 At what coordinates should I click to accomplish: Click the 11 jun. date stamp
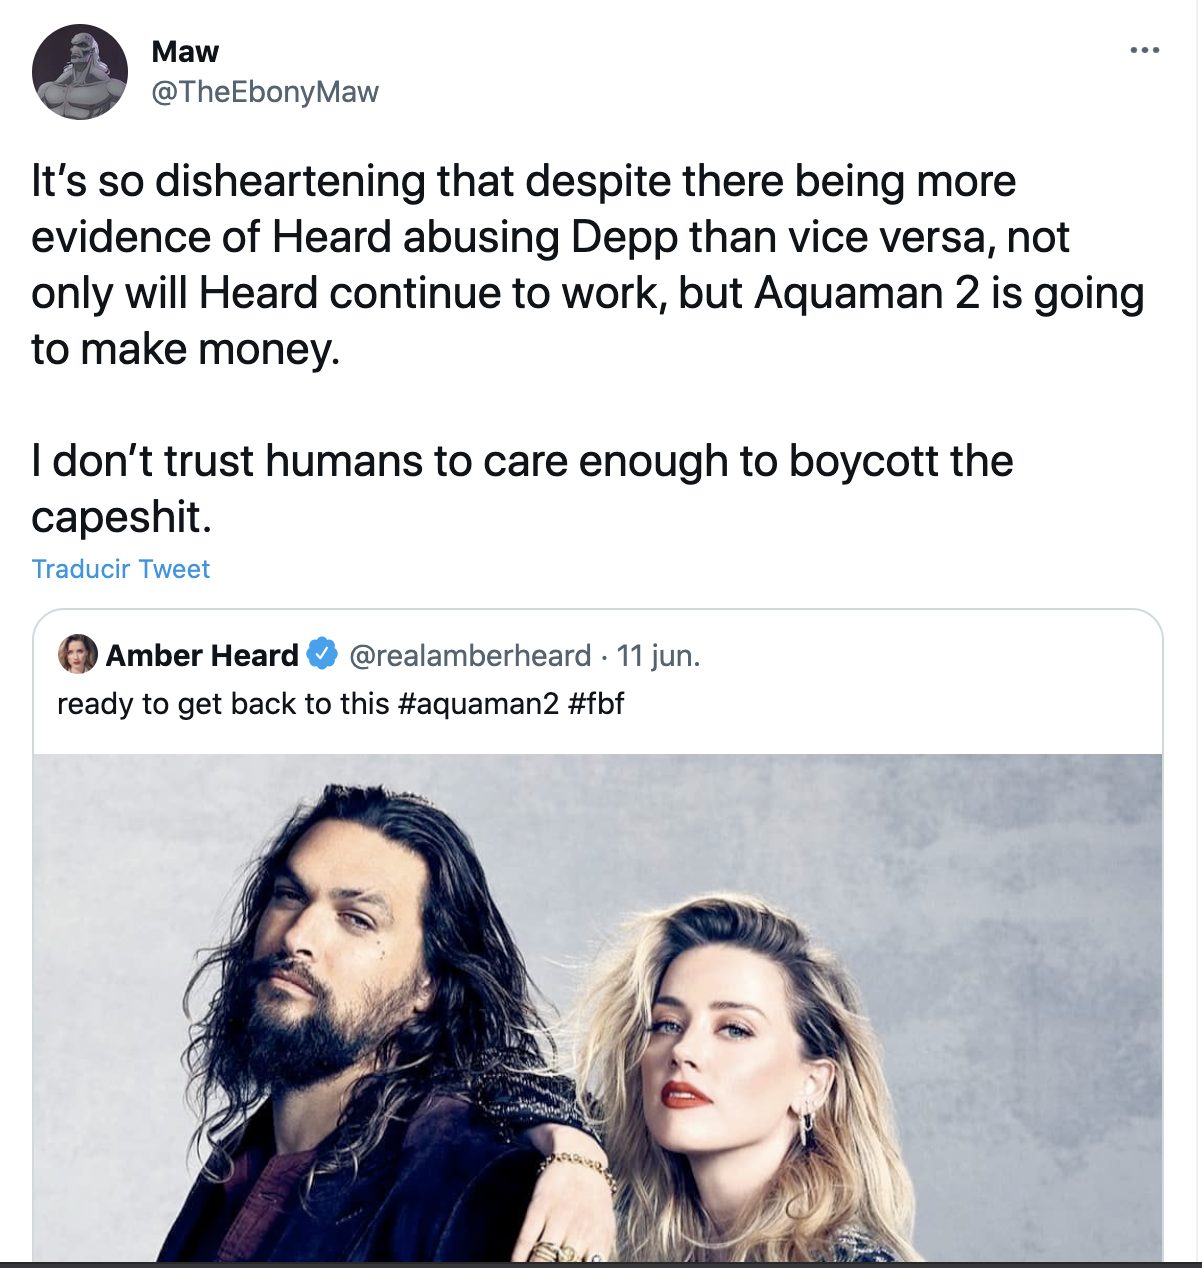[658, 655]
